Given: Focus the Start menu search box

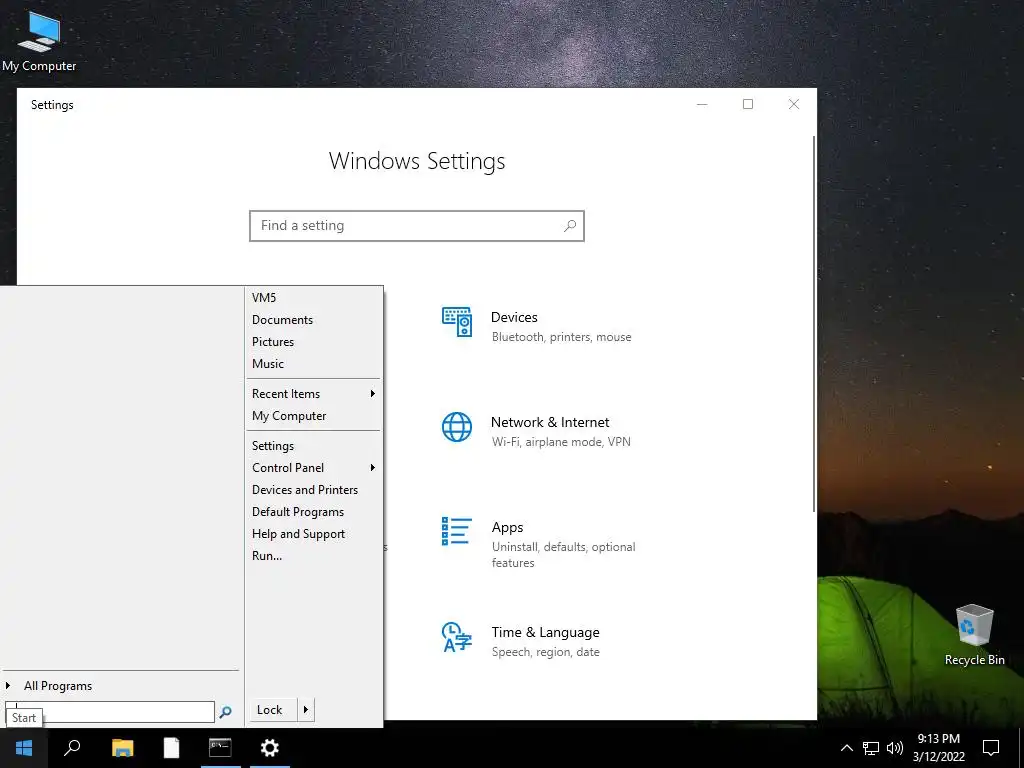Looking at the screenshot, I should [110, 712].
